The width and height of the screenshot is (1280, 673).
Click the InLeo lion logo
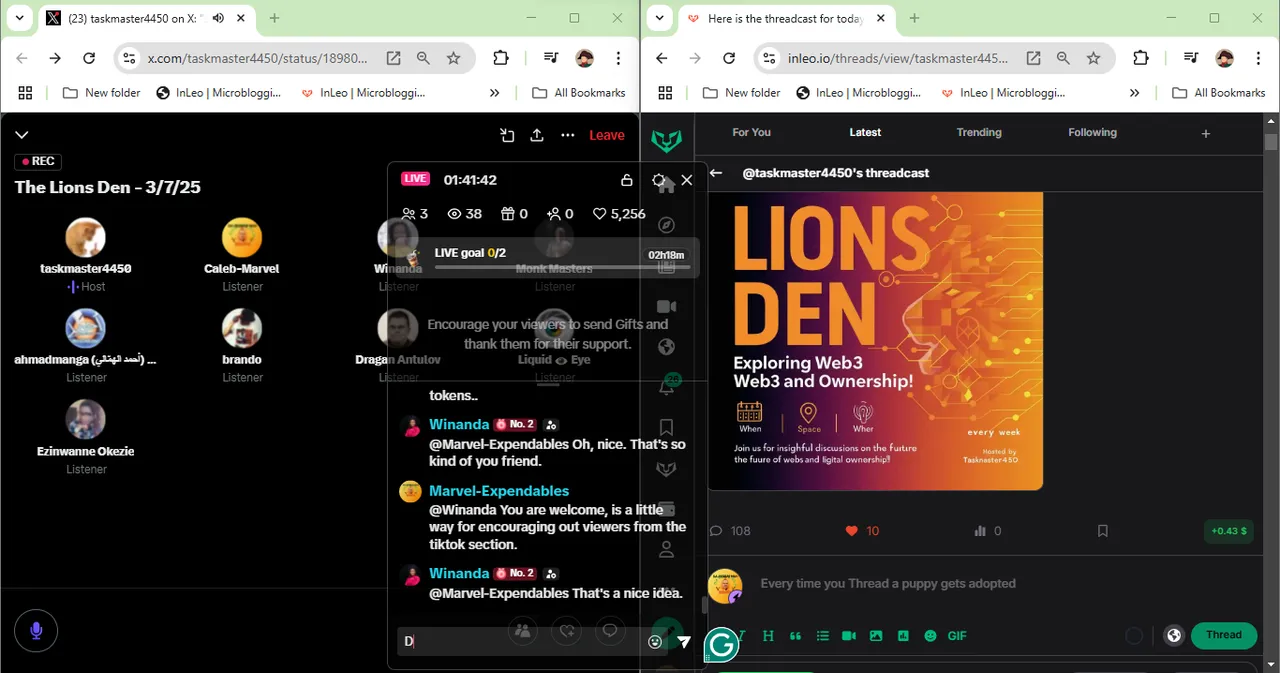(666, 140)
